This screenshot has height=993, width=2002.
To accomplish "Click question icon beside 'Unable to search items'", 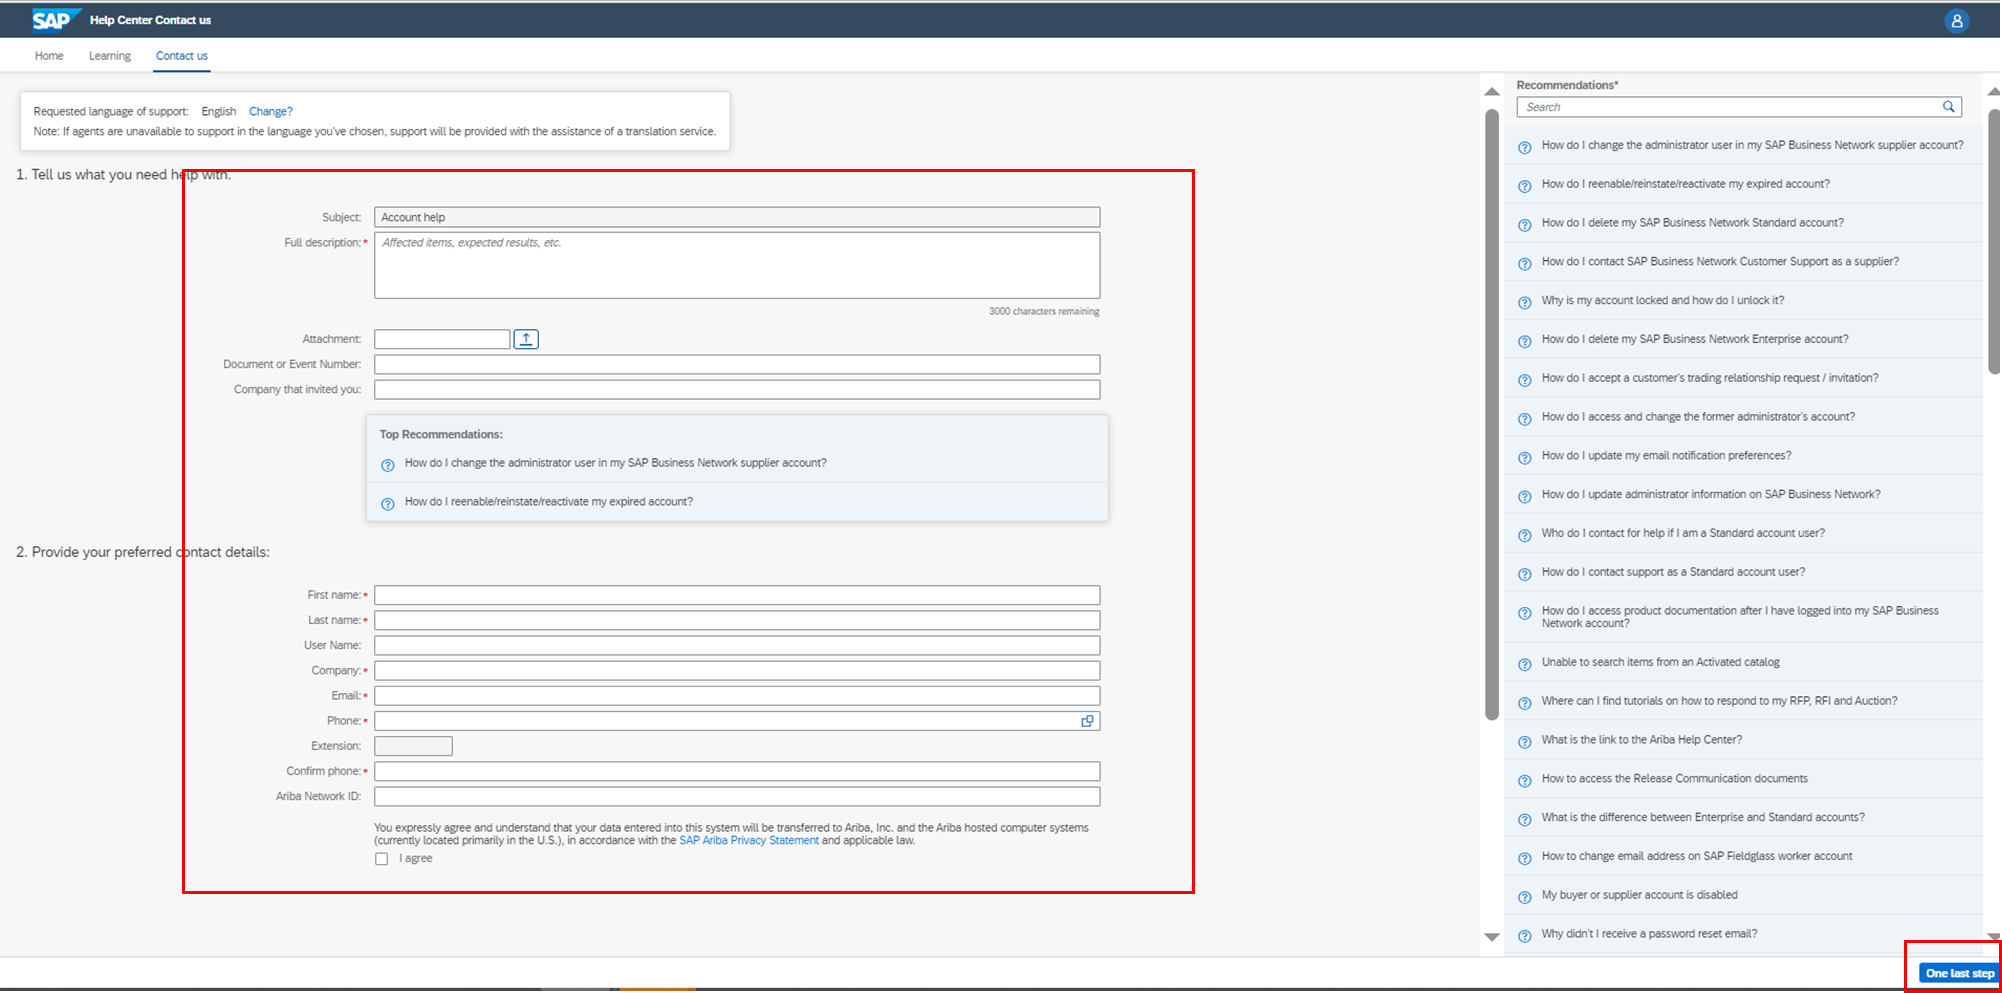I will coord(1524,665).
